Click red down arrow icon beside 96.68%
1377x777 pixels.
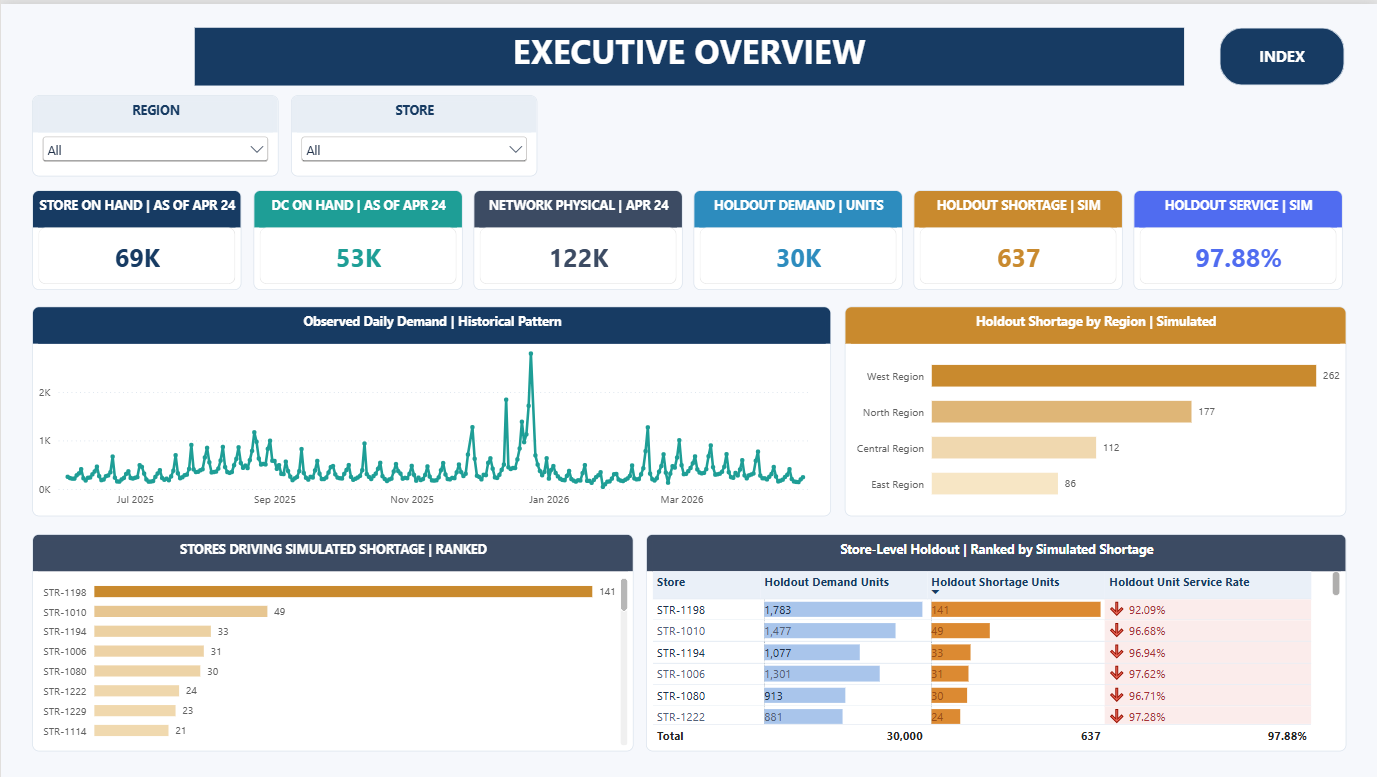point(1118,631)
